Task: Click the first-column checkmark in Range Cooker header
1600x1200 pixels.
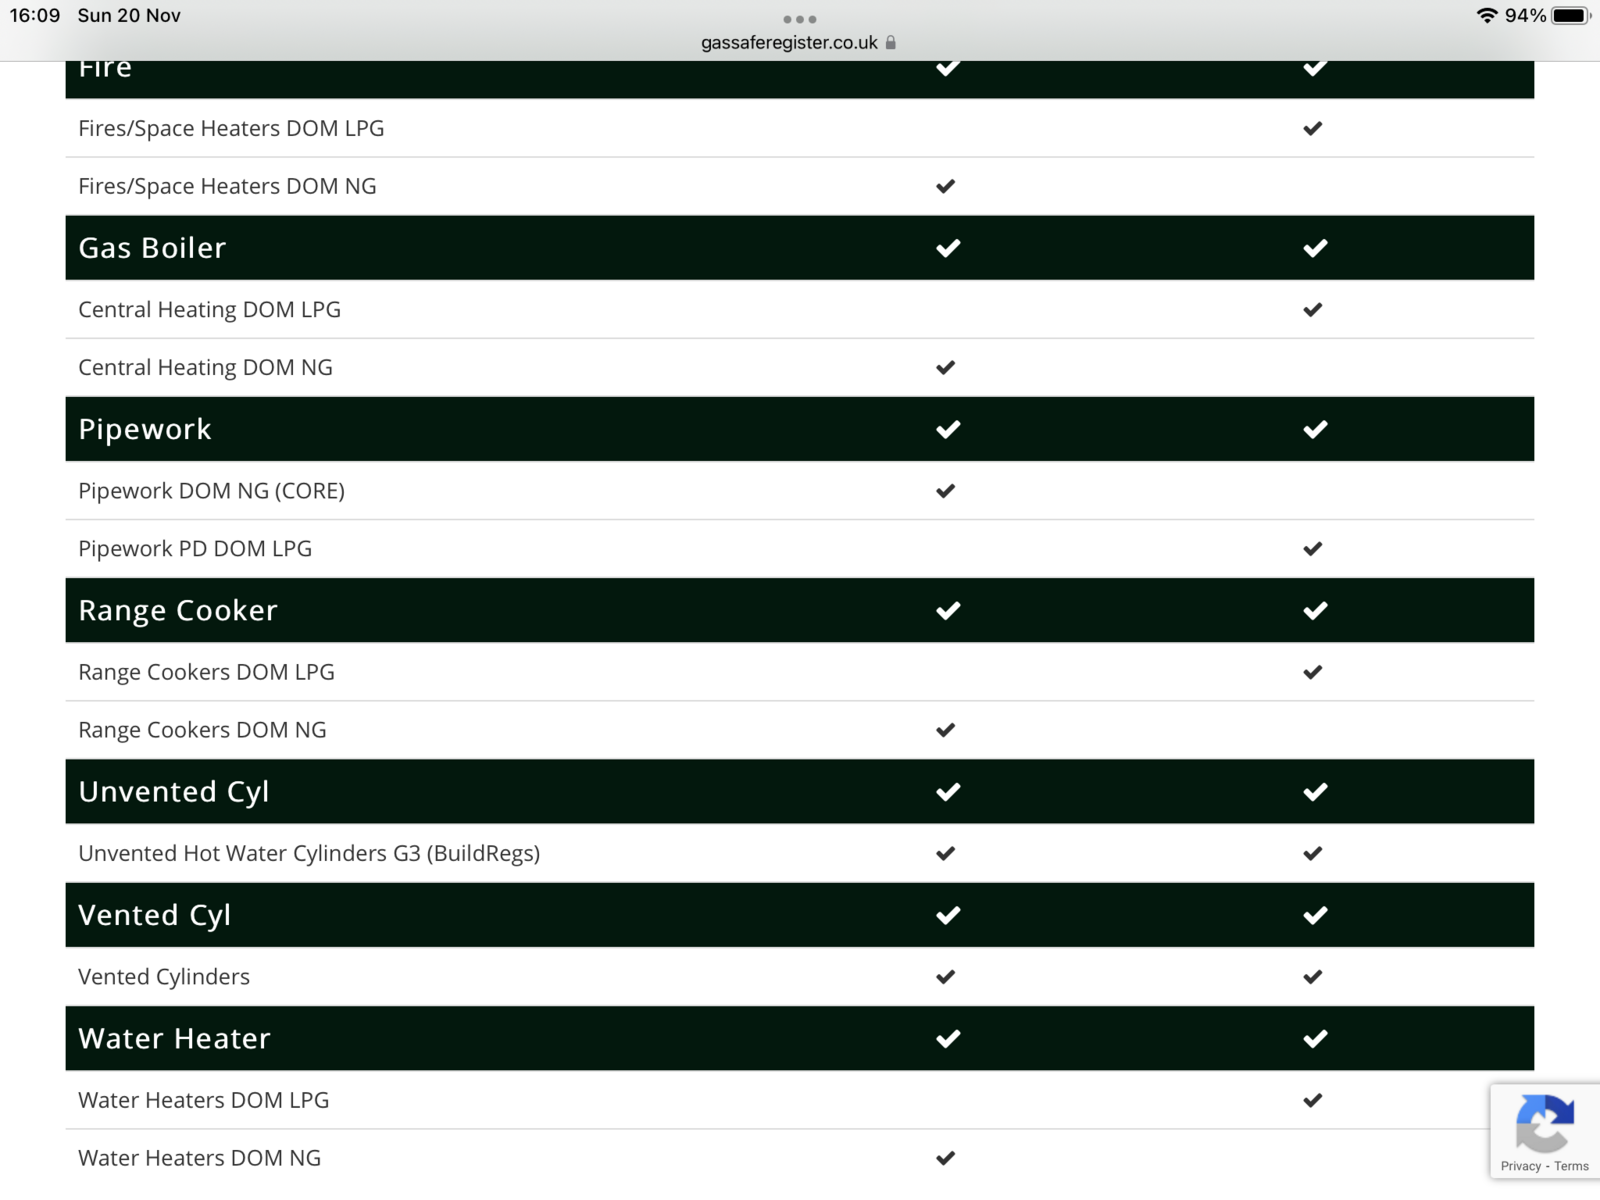Action: (x=948, y=610)
